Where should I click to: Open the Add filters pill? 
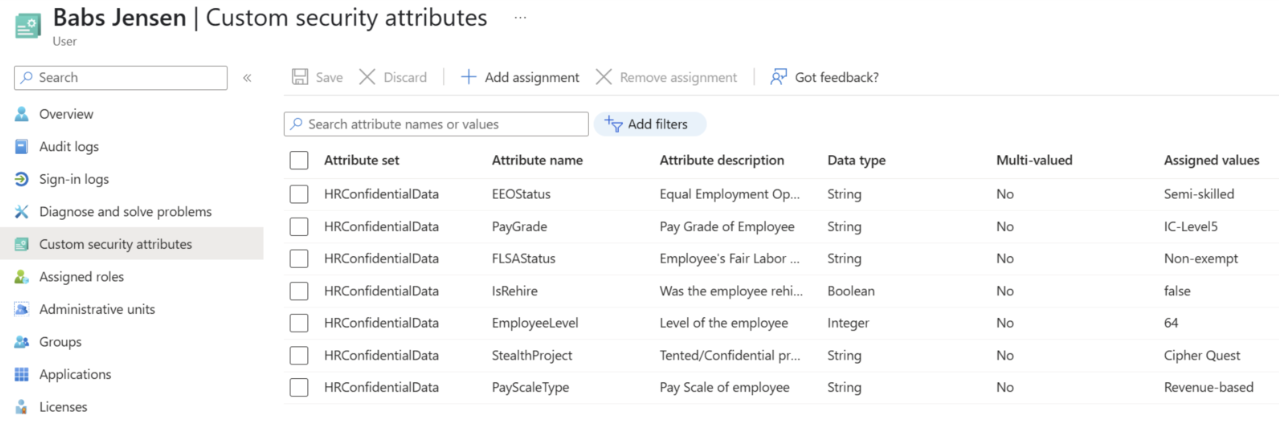649,124
